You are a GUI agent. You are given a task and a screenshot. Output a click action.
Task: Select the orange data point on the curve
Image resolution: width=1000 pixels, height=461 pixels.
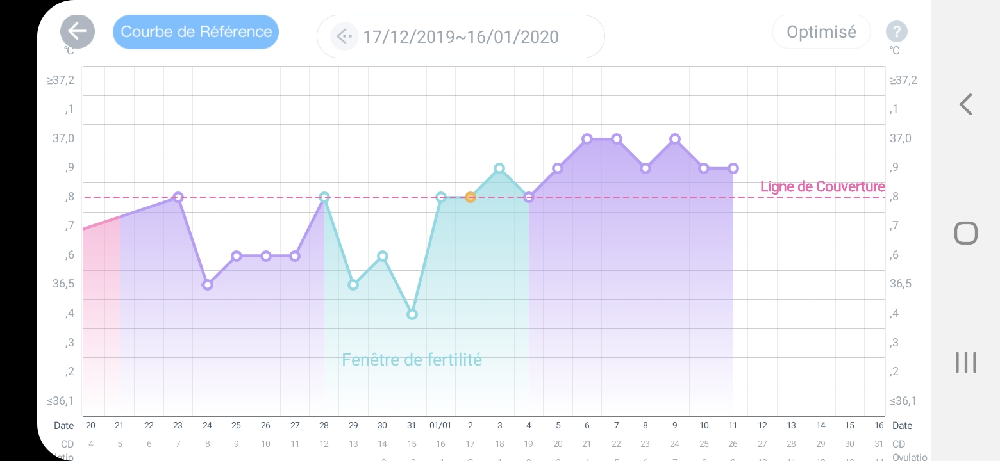pyautogui.click(x=470, y=197)
